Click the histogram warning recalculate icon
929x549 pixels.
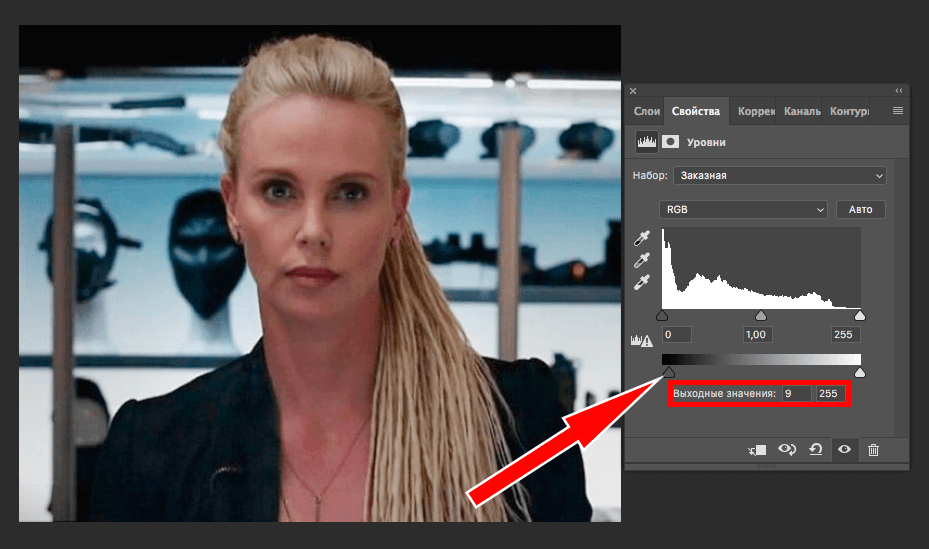[x=640, y=340]
